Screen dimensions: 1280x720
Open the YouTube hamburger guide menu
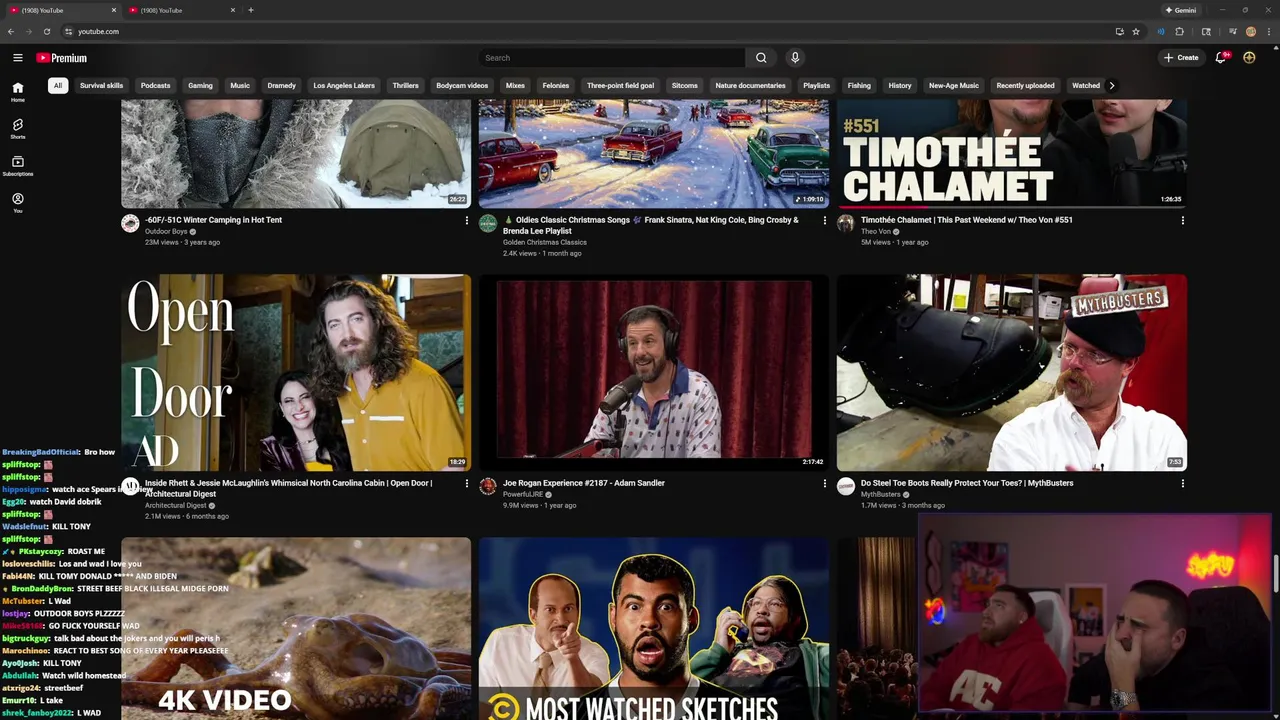(x=17, y=58)
